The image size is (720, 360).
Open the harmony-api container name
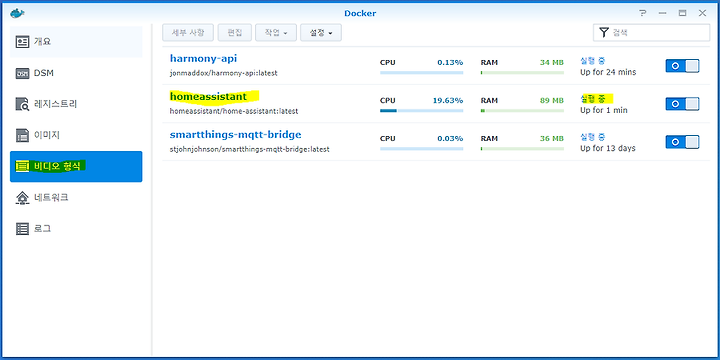point(203,58)
